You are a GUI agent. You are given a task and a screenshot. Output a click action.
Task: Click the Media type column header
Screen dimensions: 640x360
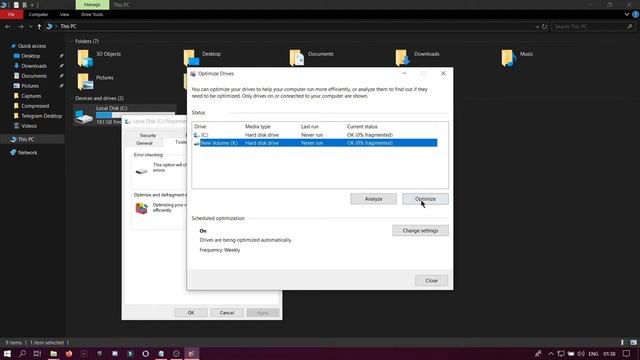pos(258,127)
